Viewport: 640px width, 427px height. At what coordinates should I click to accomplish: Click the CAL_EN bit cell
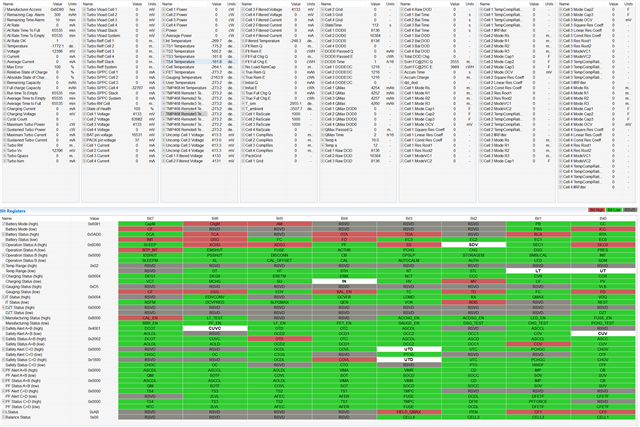click(x=150, y=318)
